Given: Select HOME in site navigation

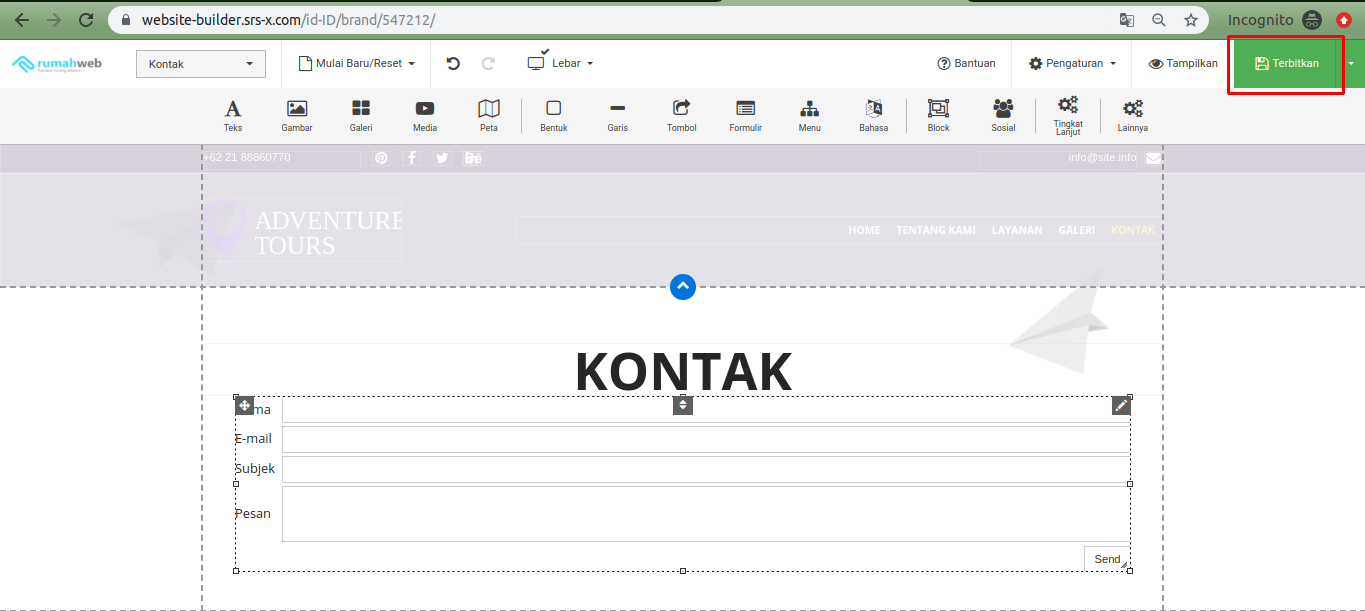Looking at the screenshot, I should point(864,230).
